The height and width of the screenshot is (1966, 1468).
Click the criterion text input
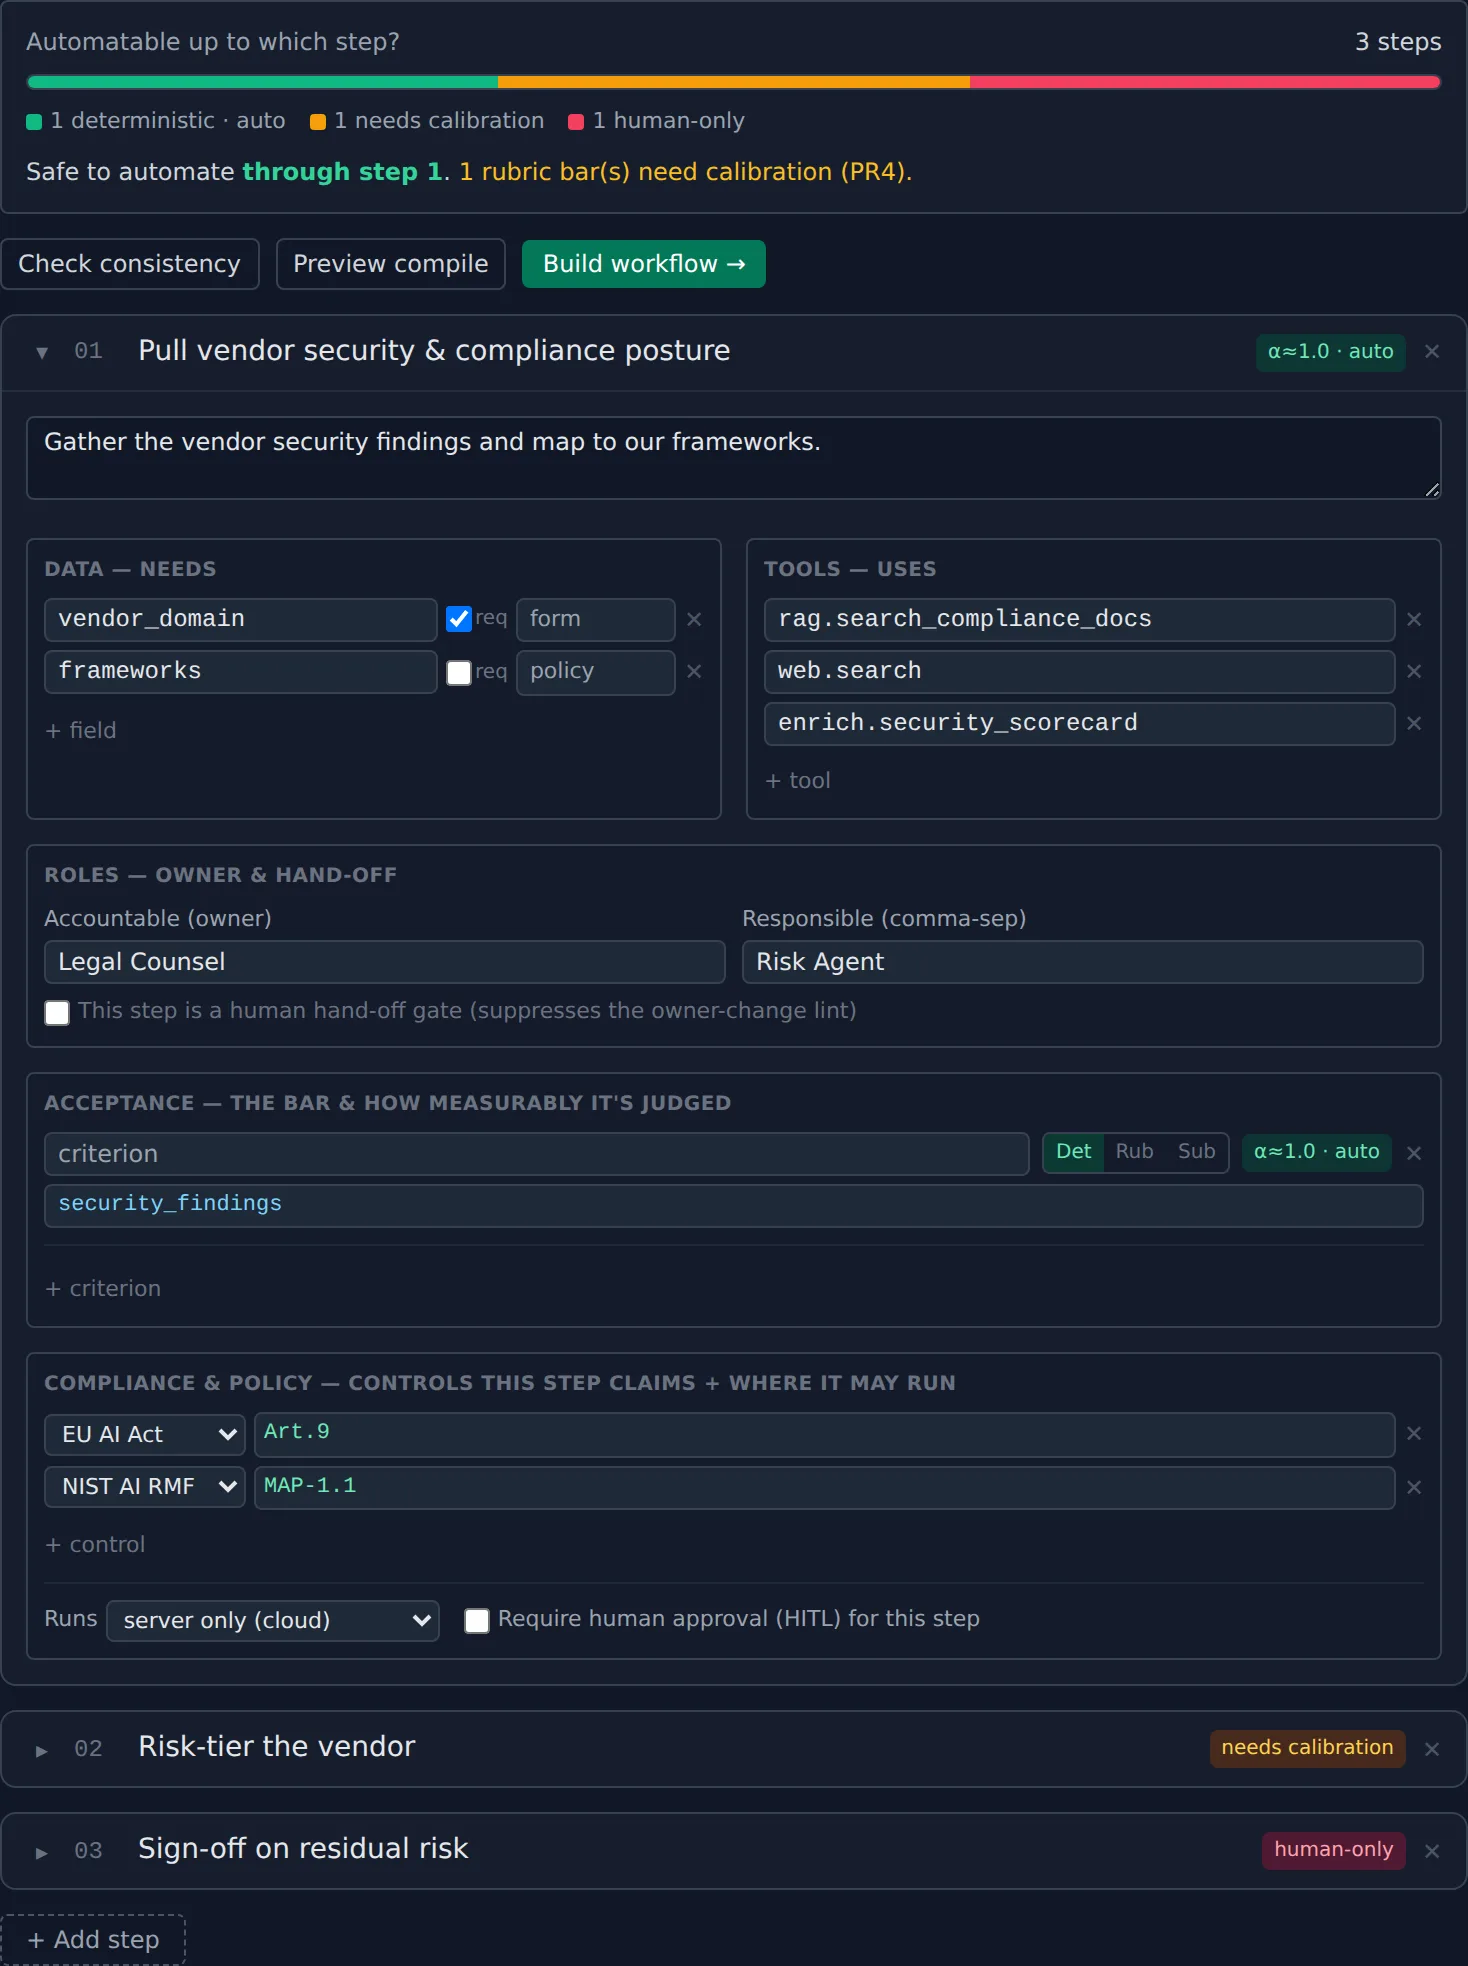tap(537, 1154)
